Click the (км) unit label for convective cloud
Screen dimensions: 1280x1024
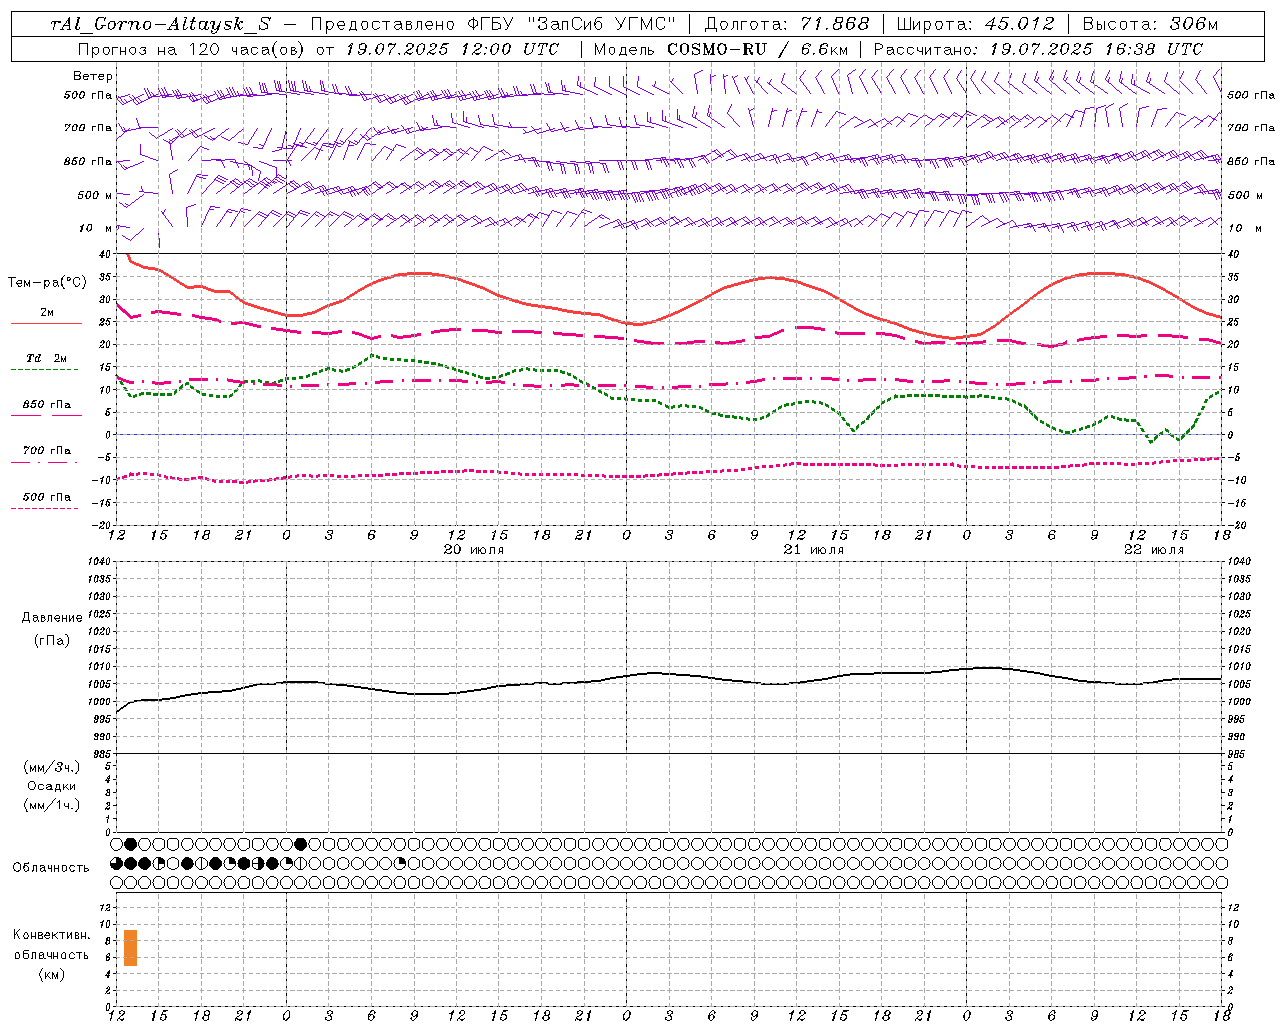tap(51, 974)
